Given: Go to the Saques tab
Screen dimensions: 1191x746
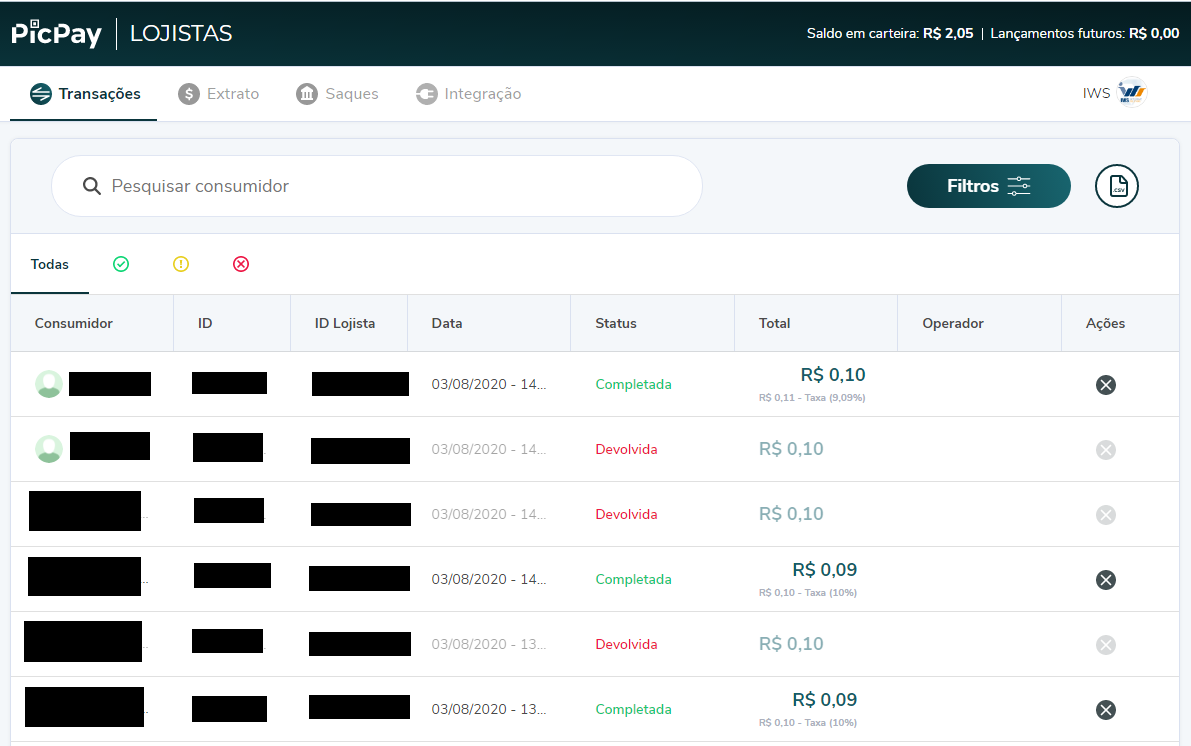Looking at the screenshot, I should (338, 94).
